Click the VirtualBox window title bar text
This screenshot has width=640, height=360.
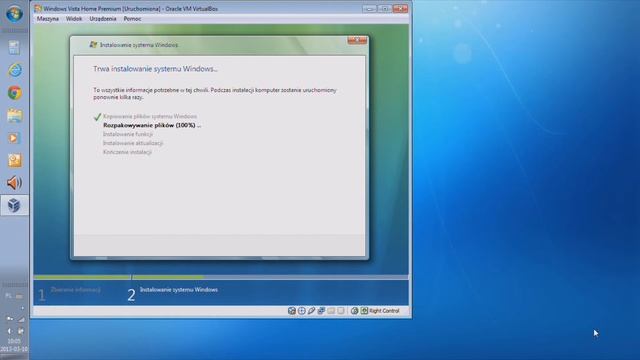pos(131,9)
